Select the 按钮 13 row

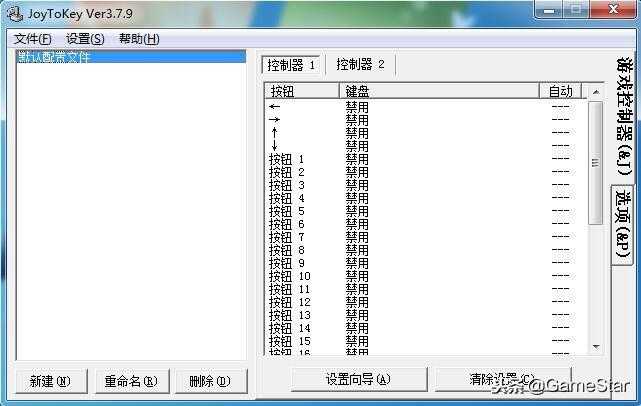tap(426, 315)
